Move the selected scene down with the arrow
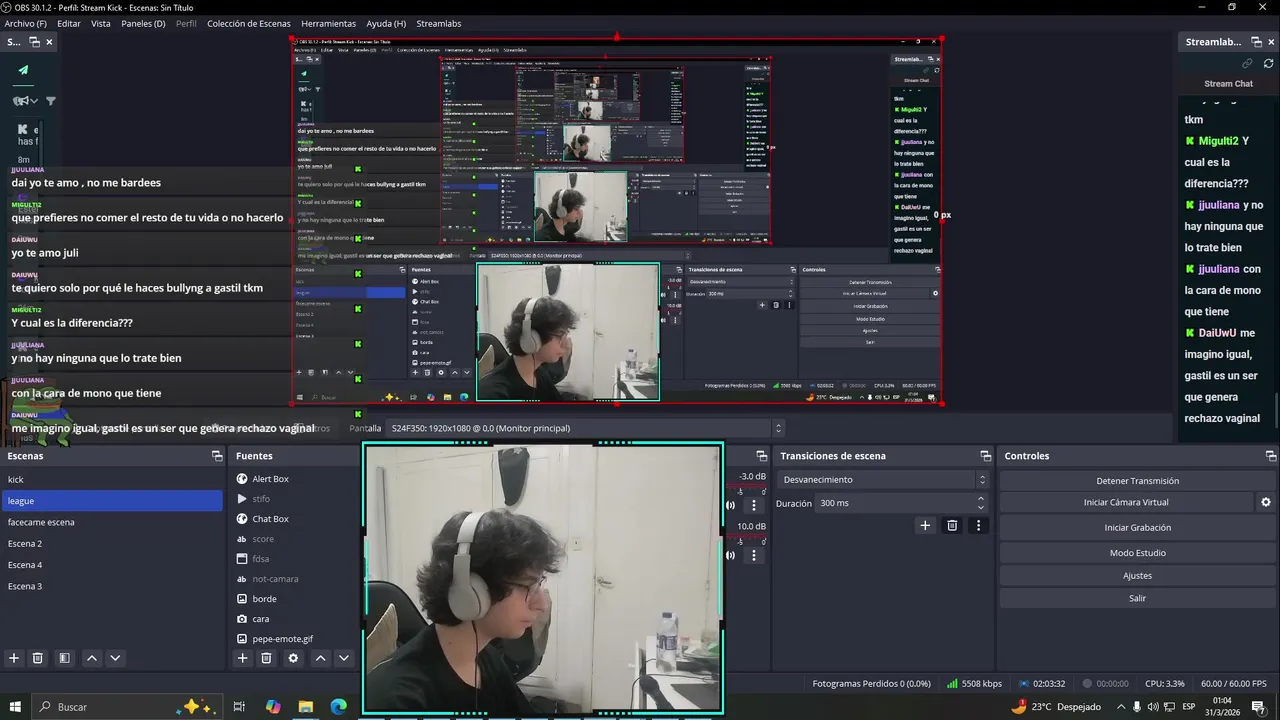This screenshot has height=720, width=1280. coord(115,658)
